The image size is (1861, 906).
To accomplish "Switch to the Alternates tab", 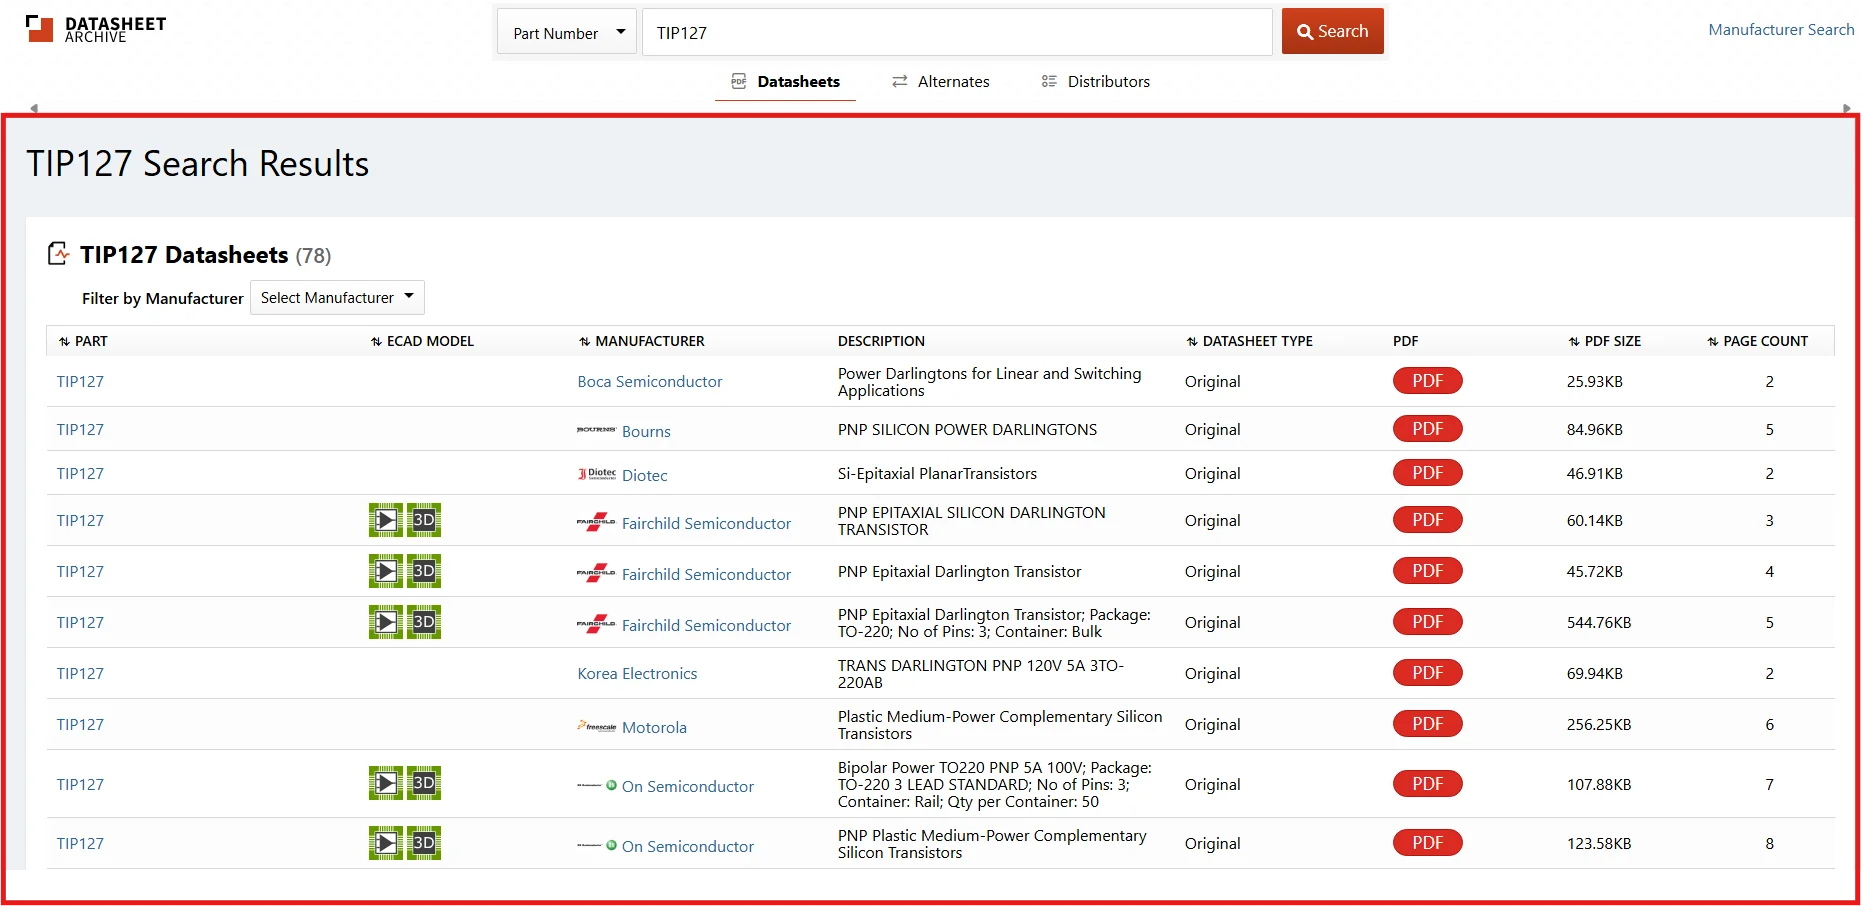I will click(941, 82).
